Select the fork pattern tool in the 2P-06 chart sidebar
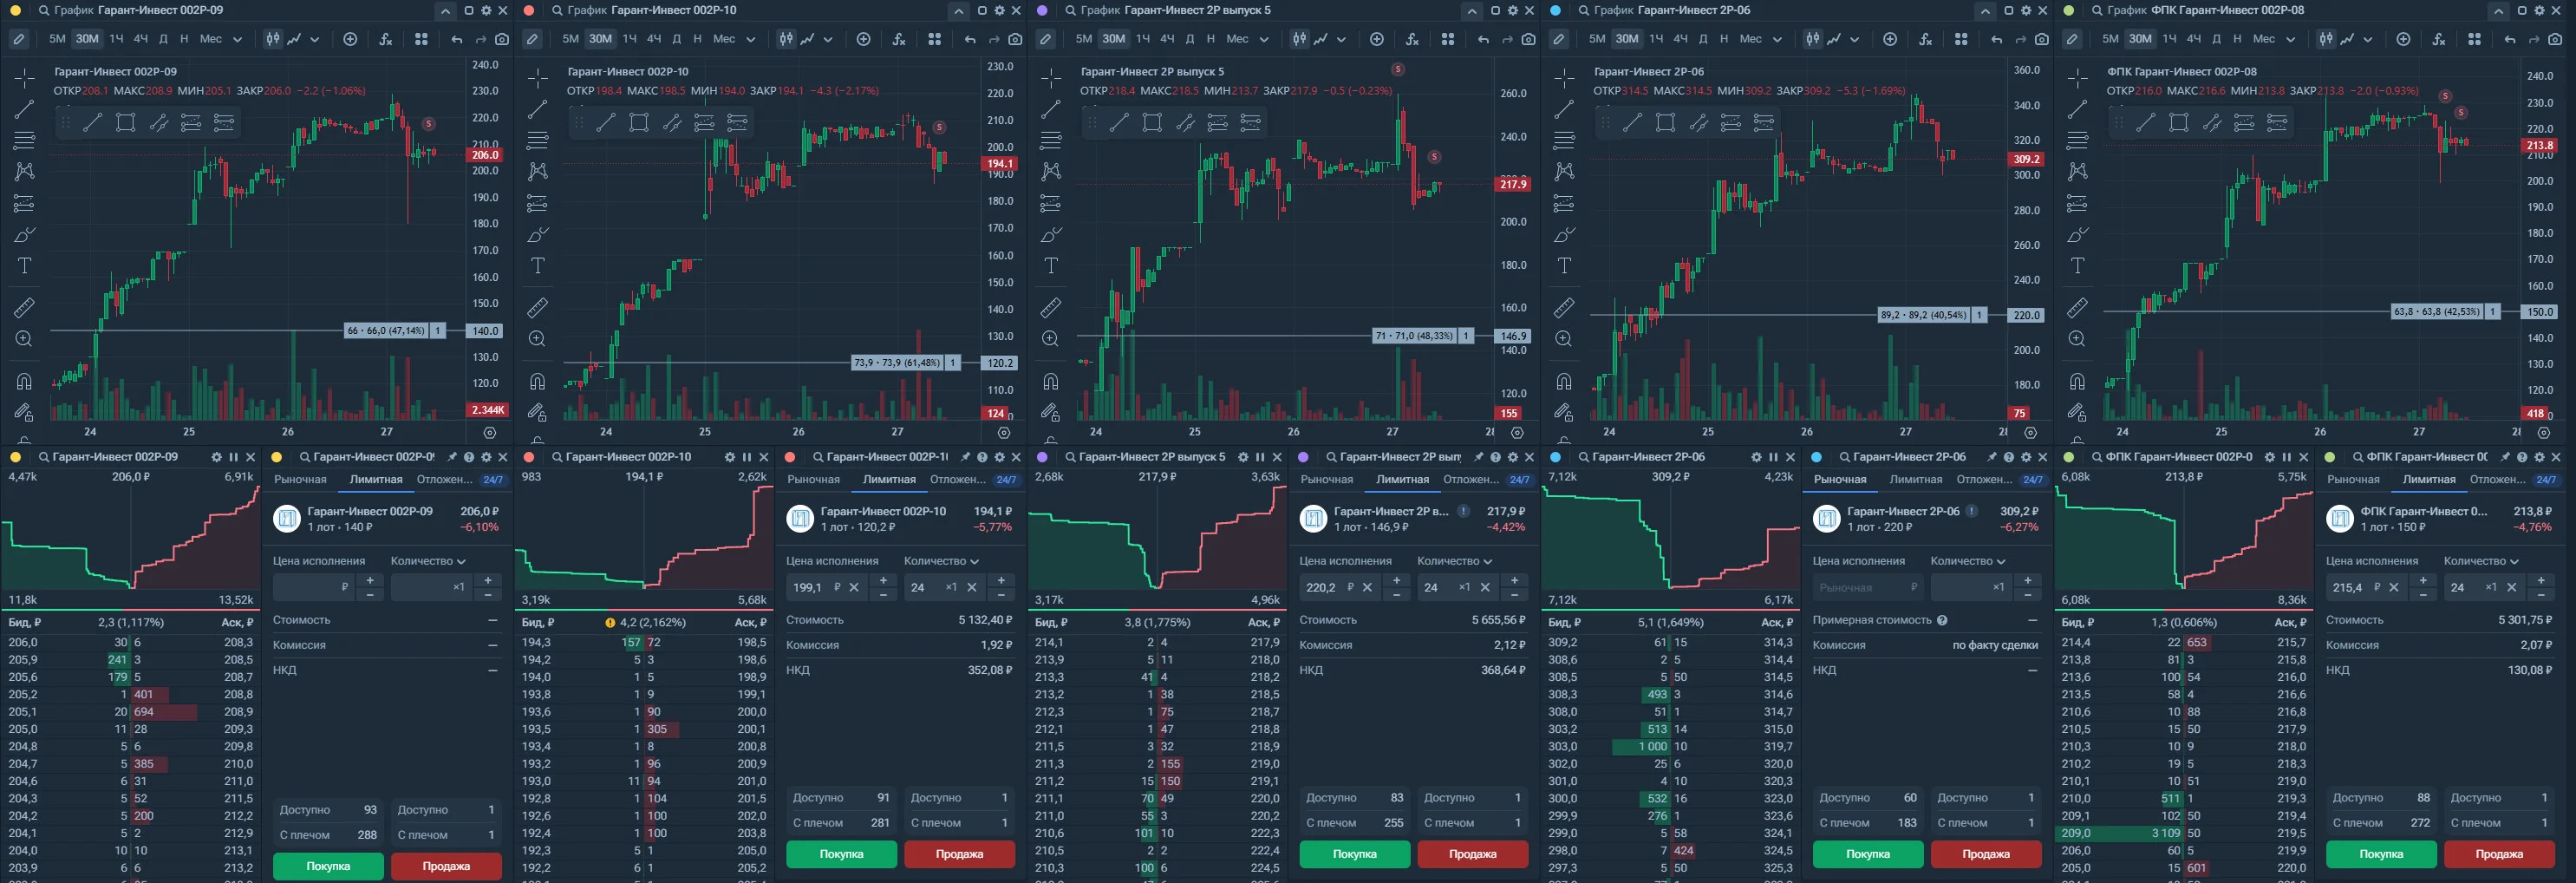This screenshot has height=883, width=2576. click(1564, 171)
